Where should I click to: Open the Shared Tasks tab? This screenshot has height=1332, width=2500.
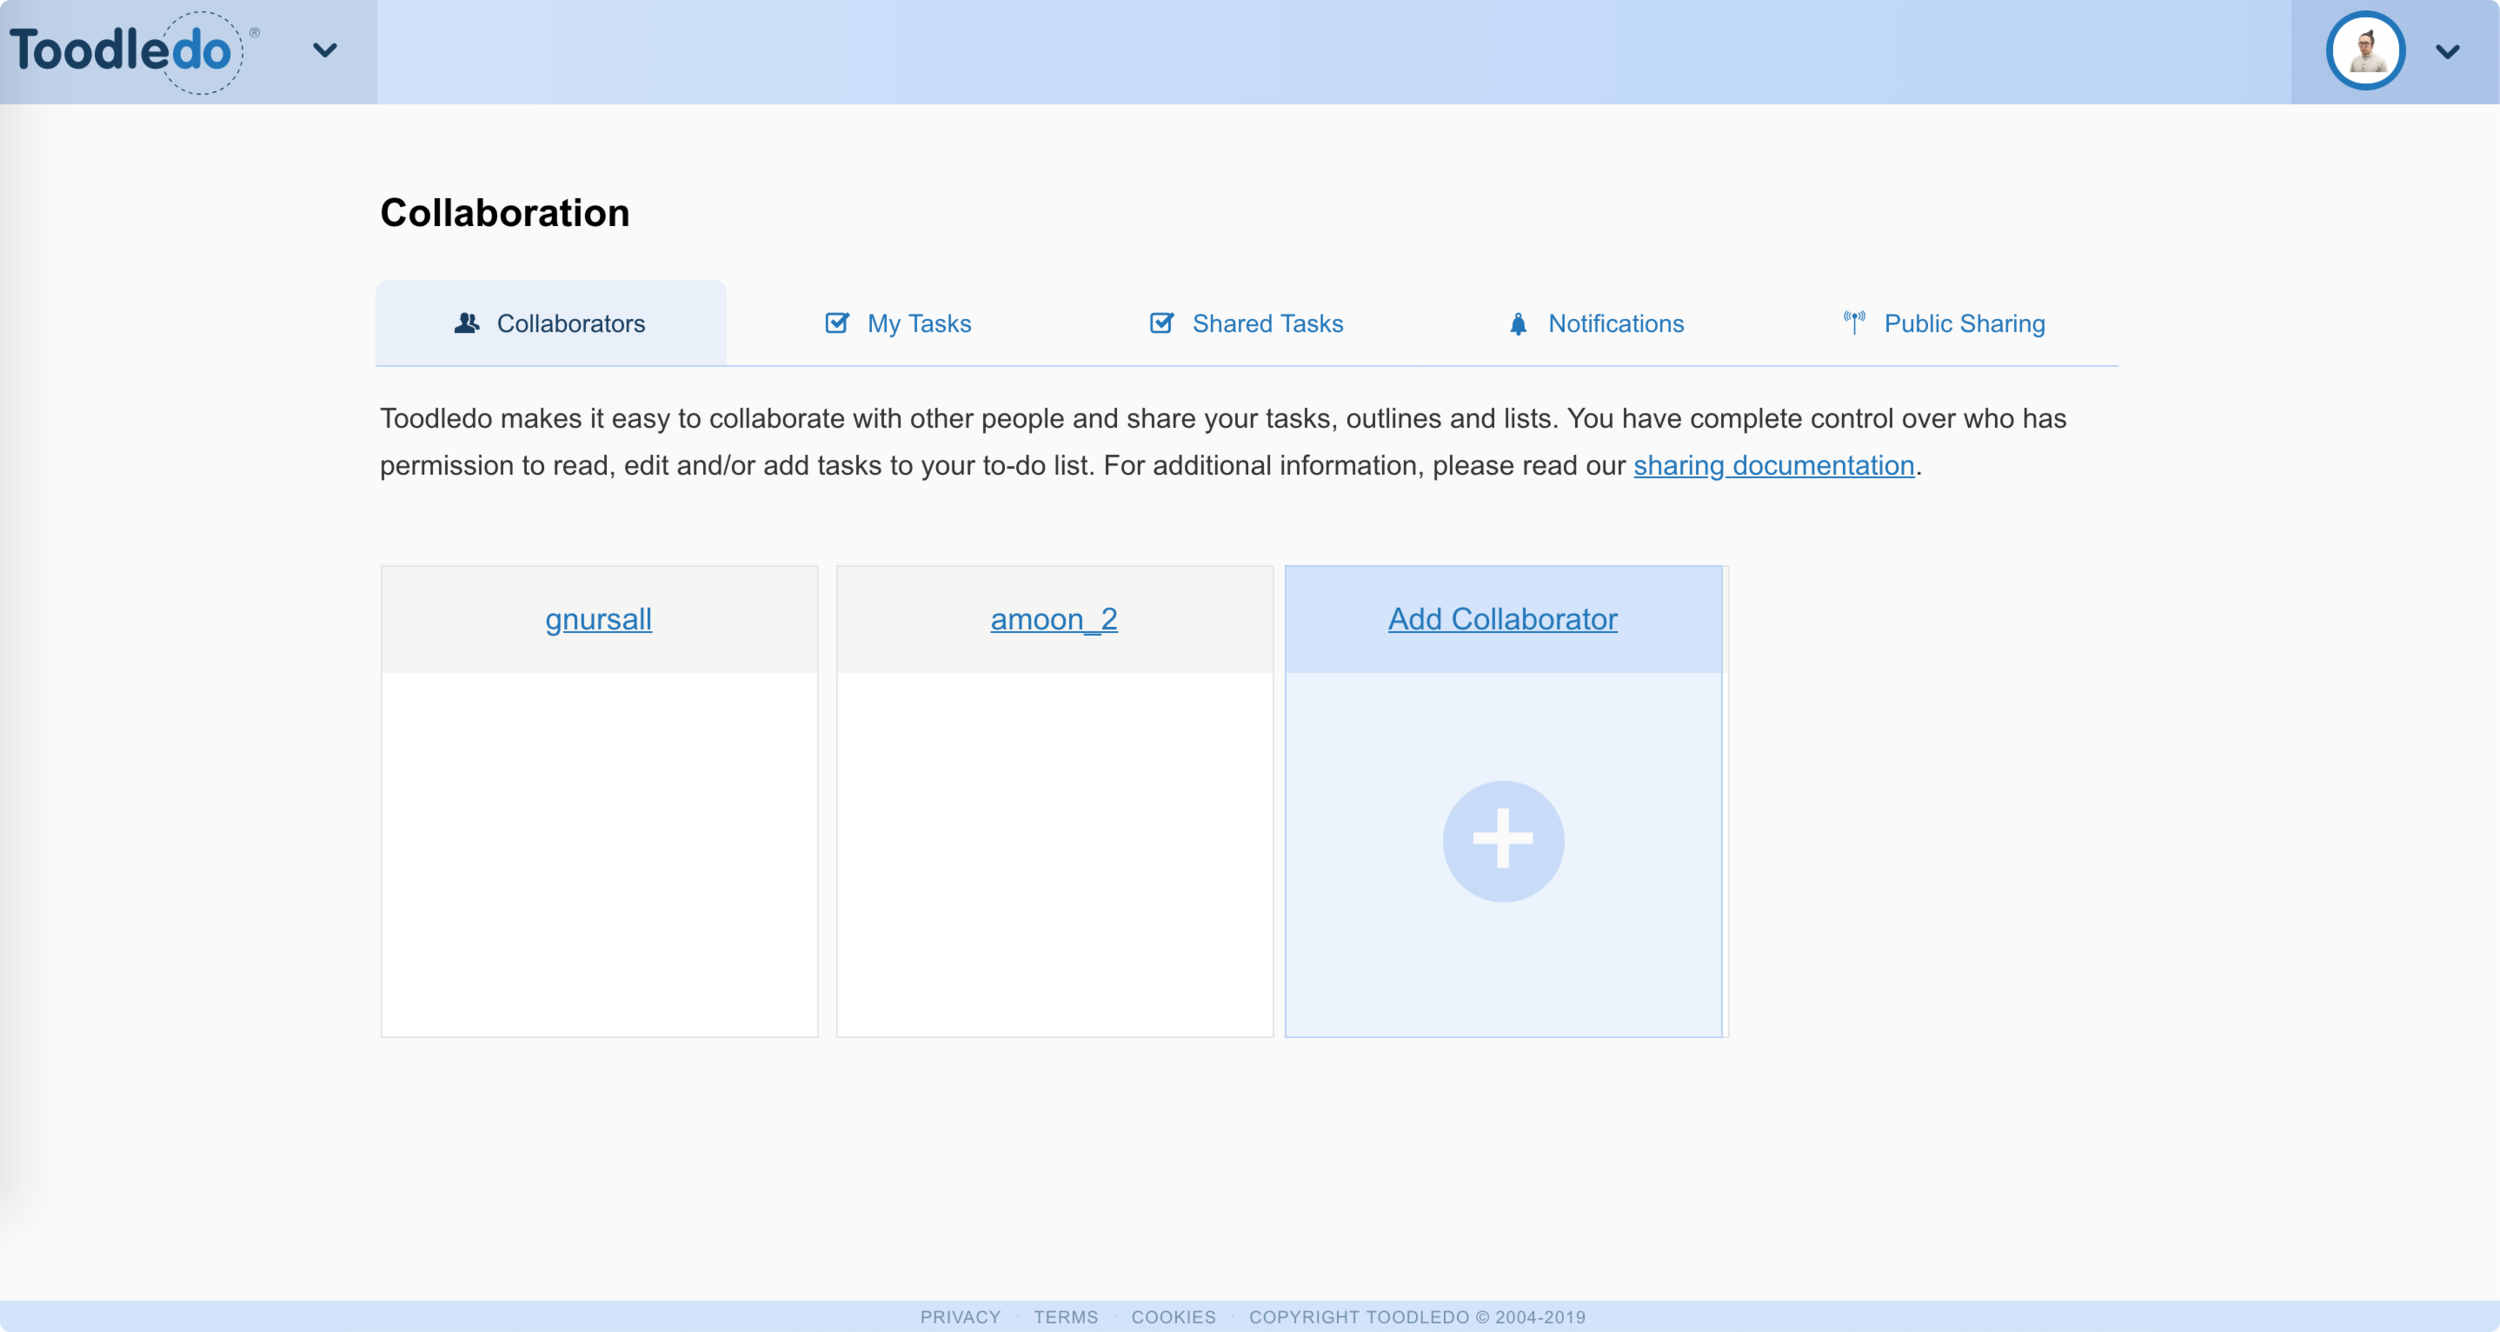(x=1246, y=323)
